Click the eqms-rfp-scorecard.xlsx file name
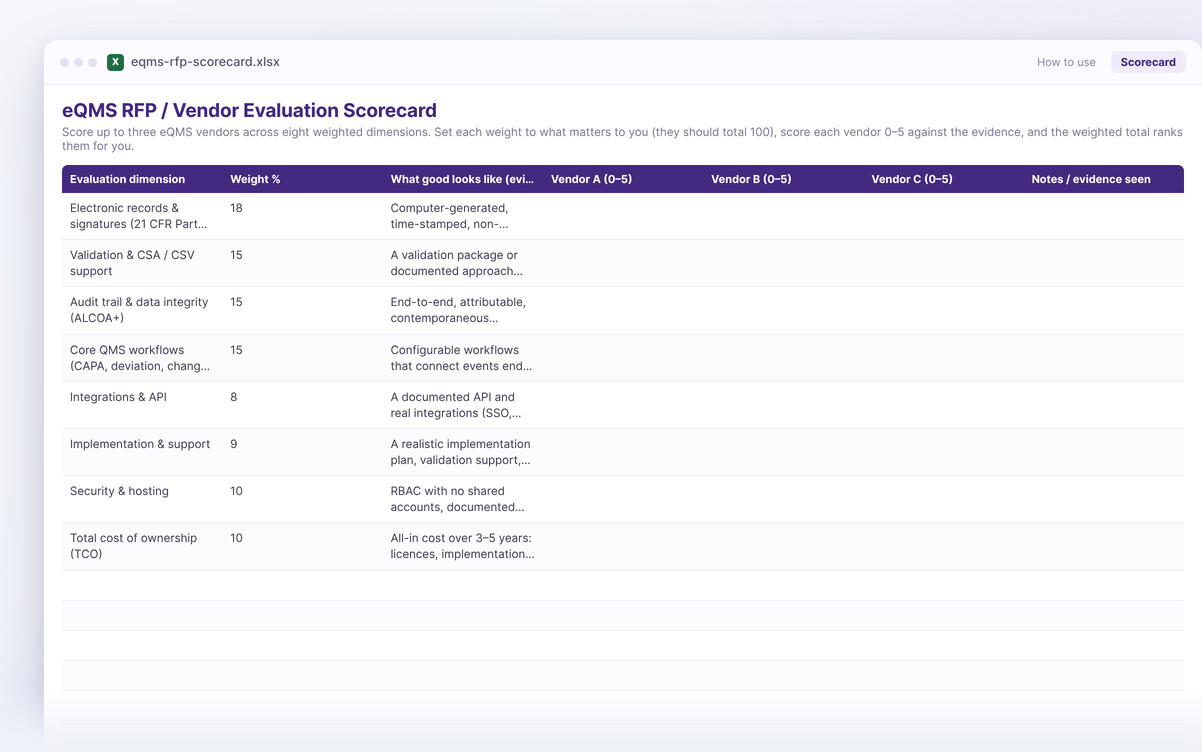This screenshot has height=752, width=1202. click(205, 62)
